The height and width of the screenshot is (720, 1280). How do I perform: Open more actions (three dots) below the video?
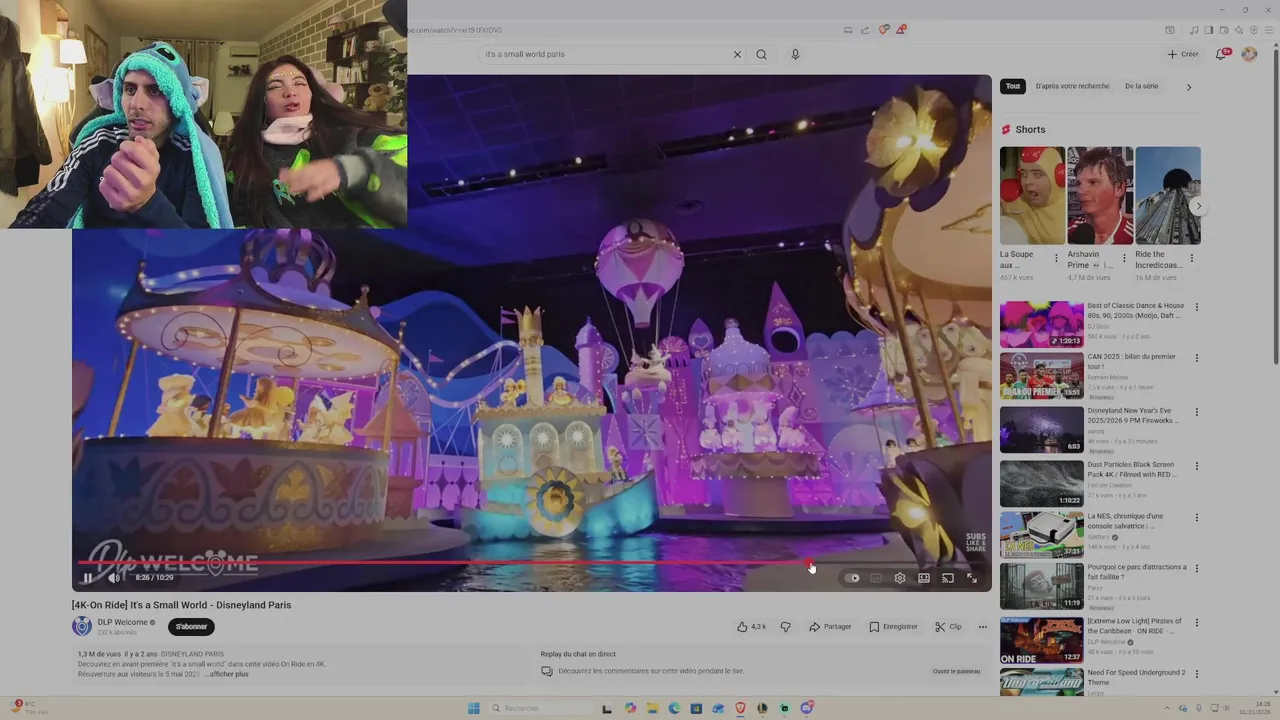pos(983,627)
